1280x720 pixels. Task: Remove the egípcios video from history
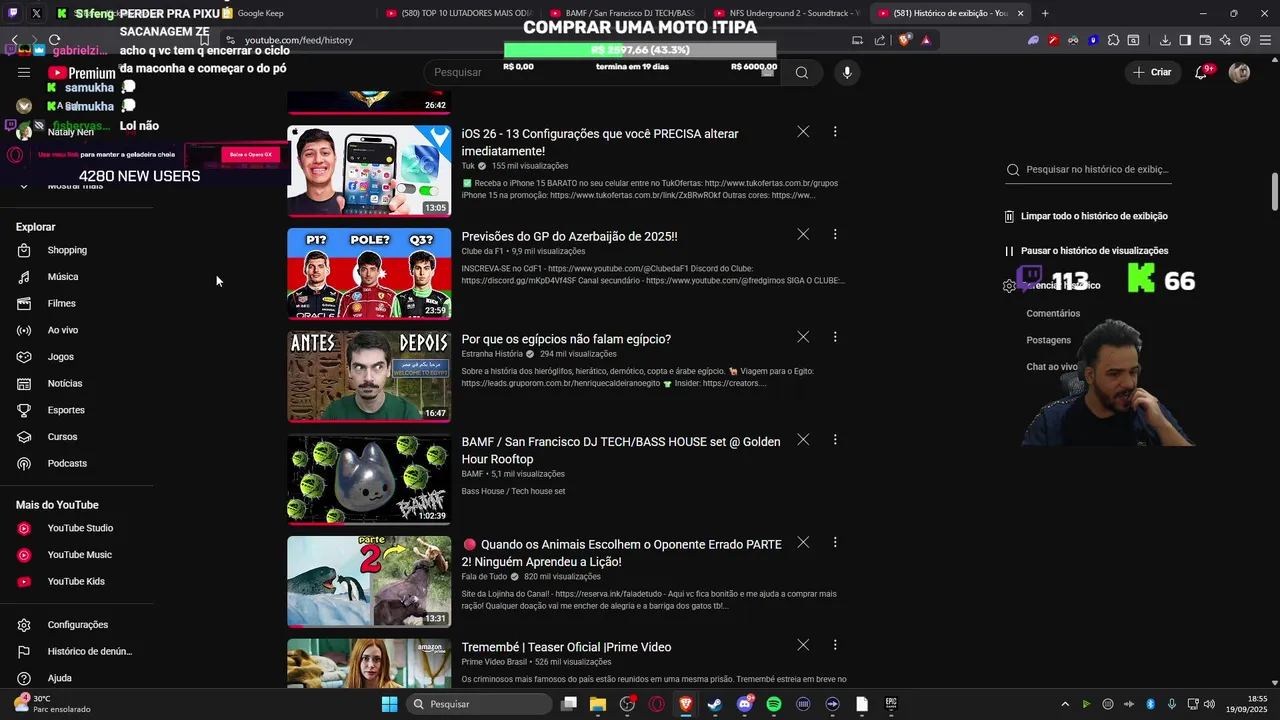(x=803, y=337)
